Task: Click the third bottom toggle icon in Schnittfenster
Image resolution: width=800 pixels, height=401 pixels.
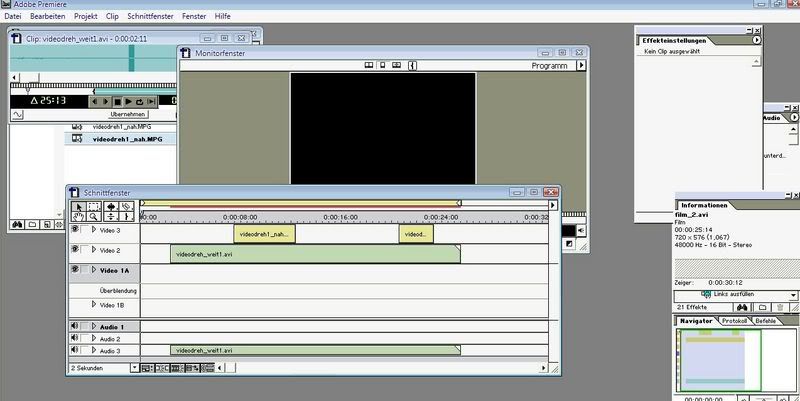Action: pyautogui.click(x=177, y=368)
